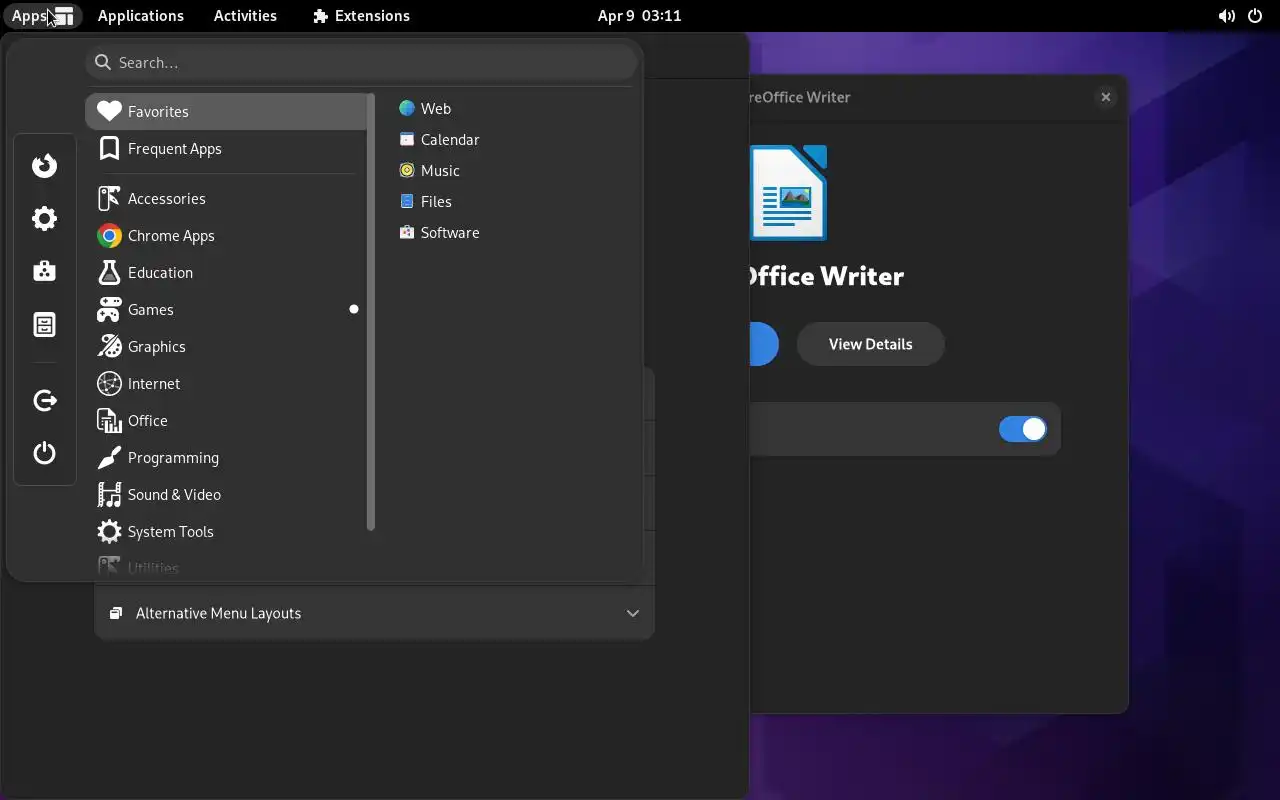Viewport: 1280px width, 800px height.
Task: Select the Accessories category
Action: point(226,198)
